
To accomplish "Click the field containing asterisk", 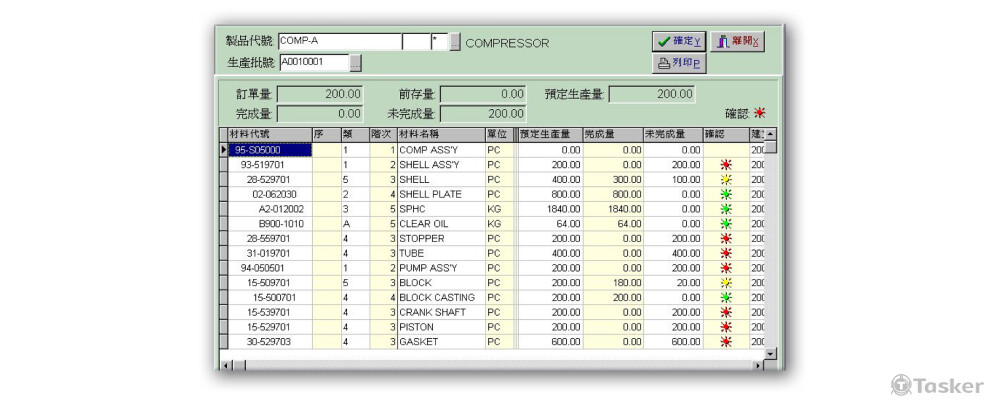I will (439, 42).
